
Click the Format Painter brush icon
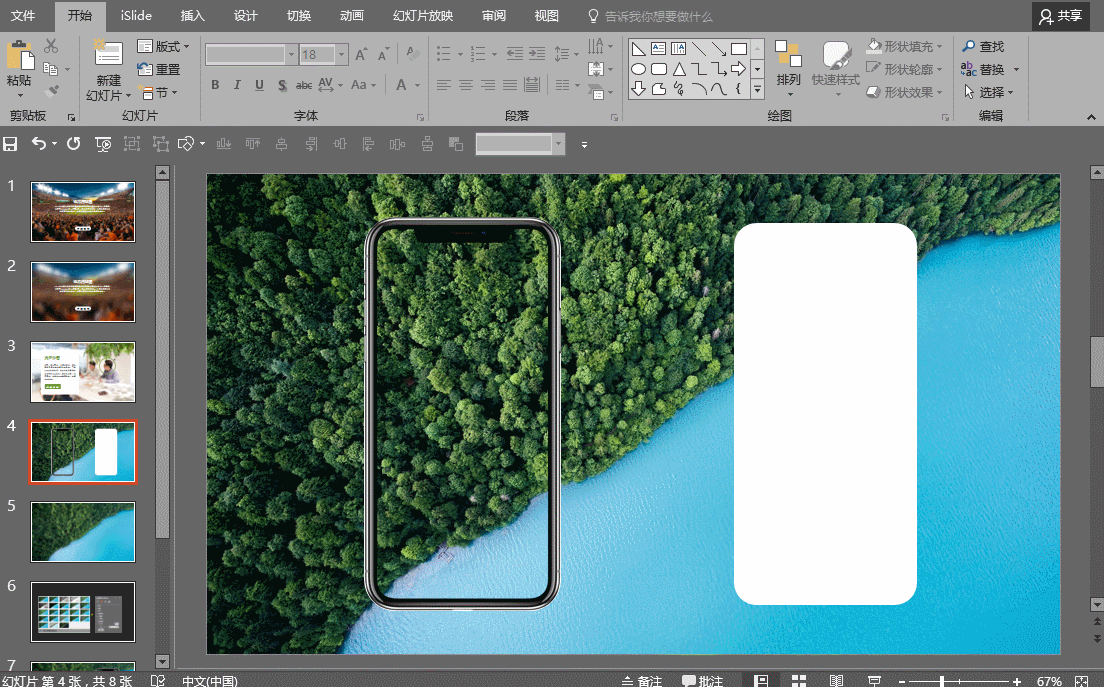click(51, 92)
